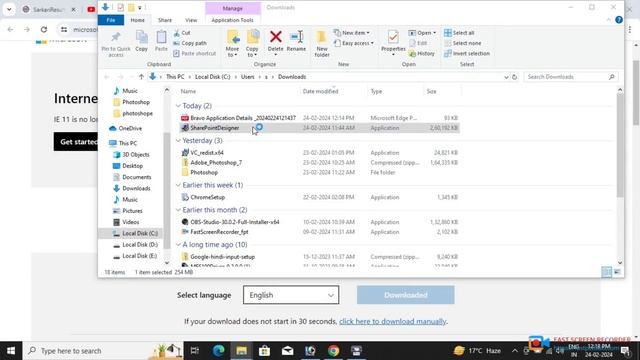The width and height of the screenshot is (640, 360).
Task: Click the Paste ribbon icon
Action: click(x=161, y=38)
